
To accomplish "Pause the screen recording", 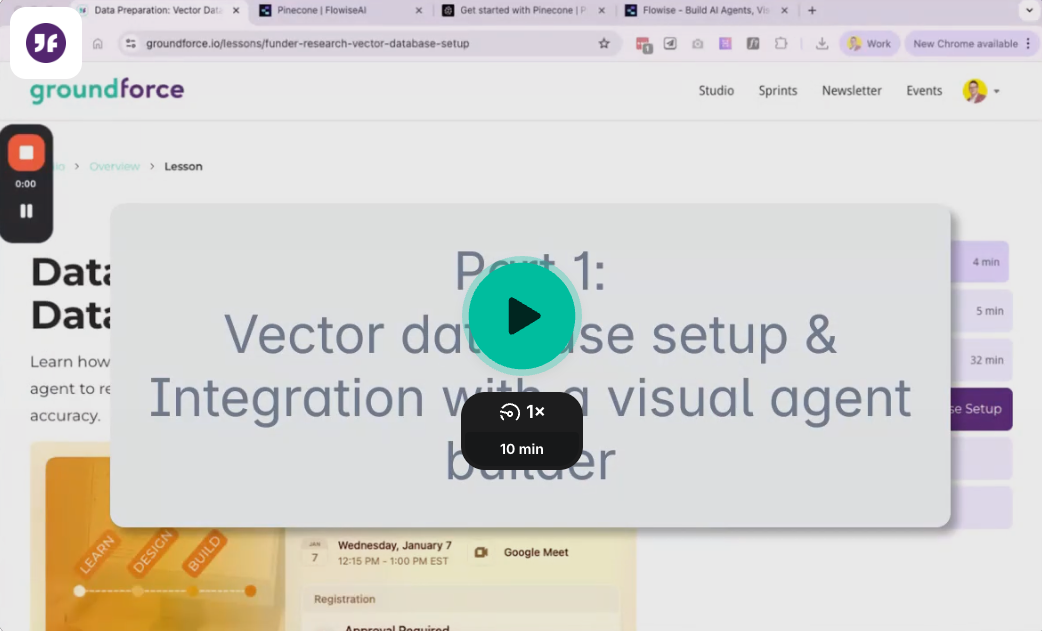I will 26,211.
